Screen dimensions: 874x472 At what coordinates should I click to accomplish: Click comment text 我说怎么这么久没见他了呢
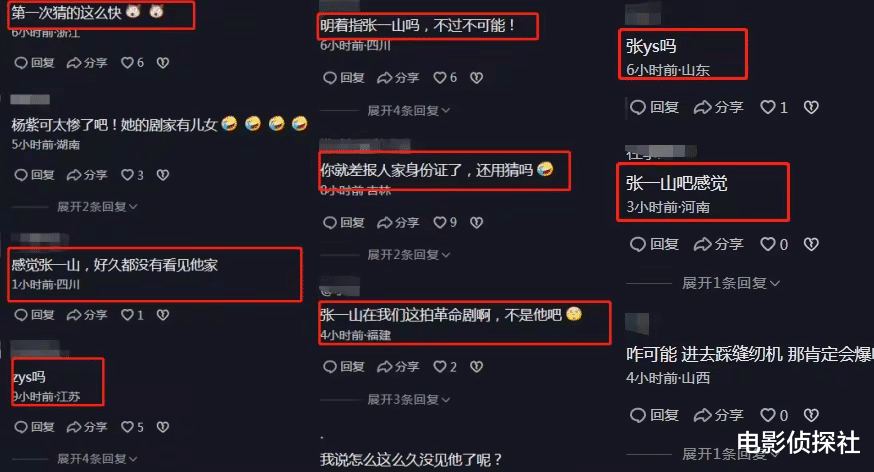tap(411, 460)
